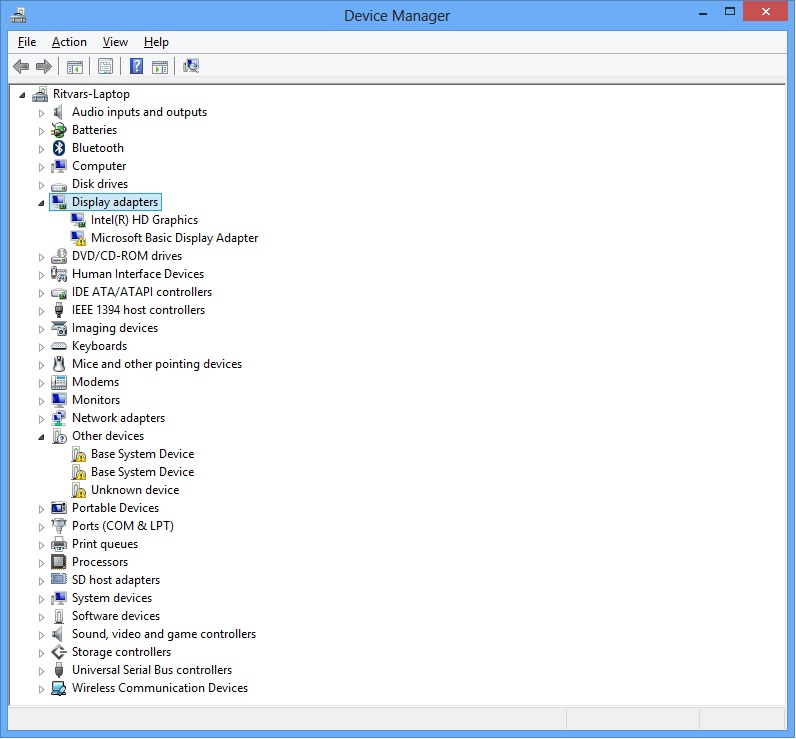Expand the Monitors category

tap(41, 401)
